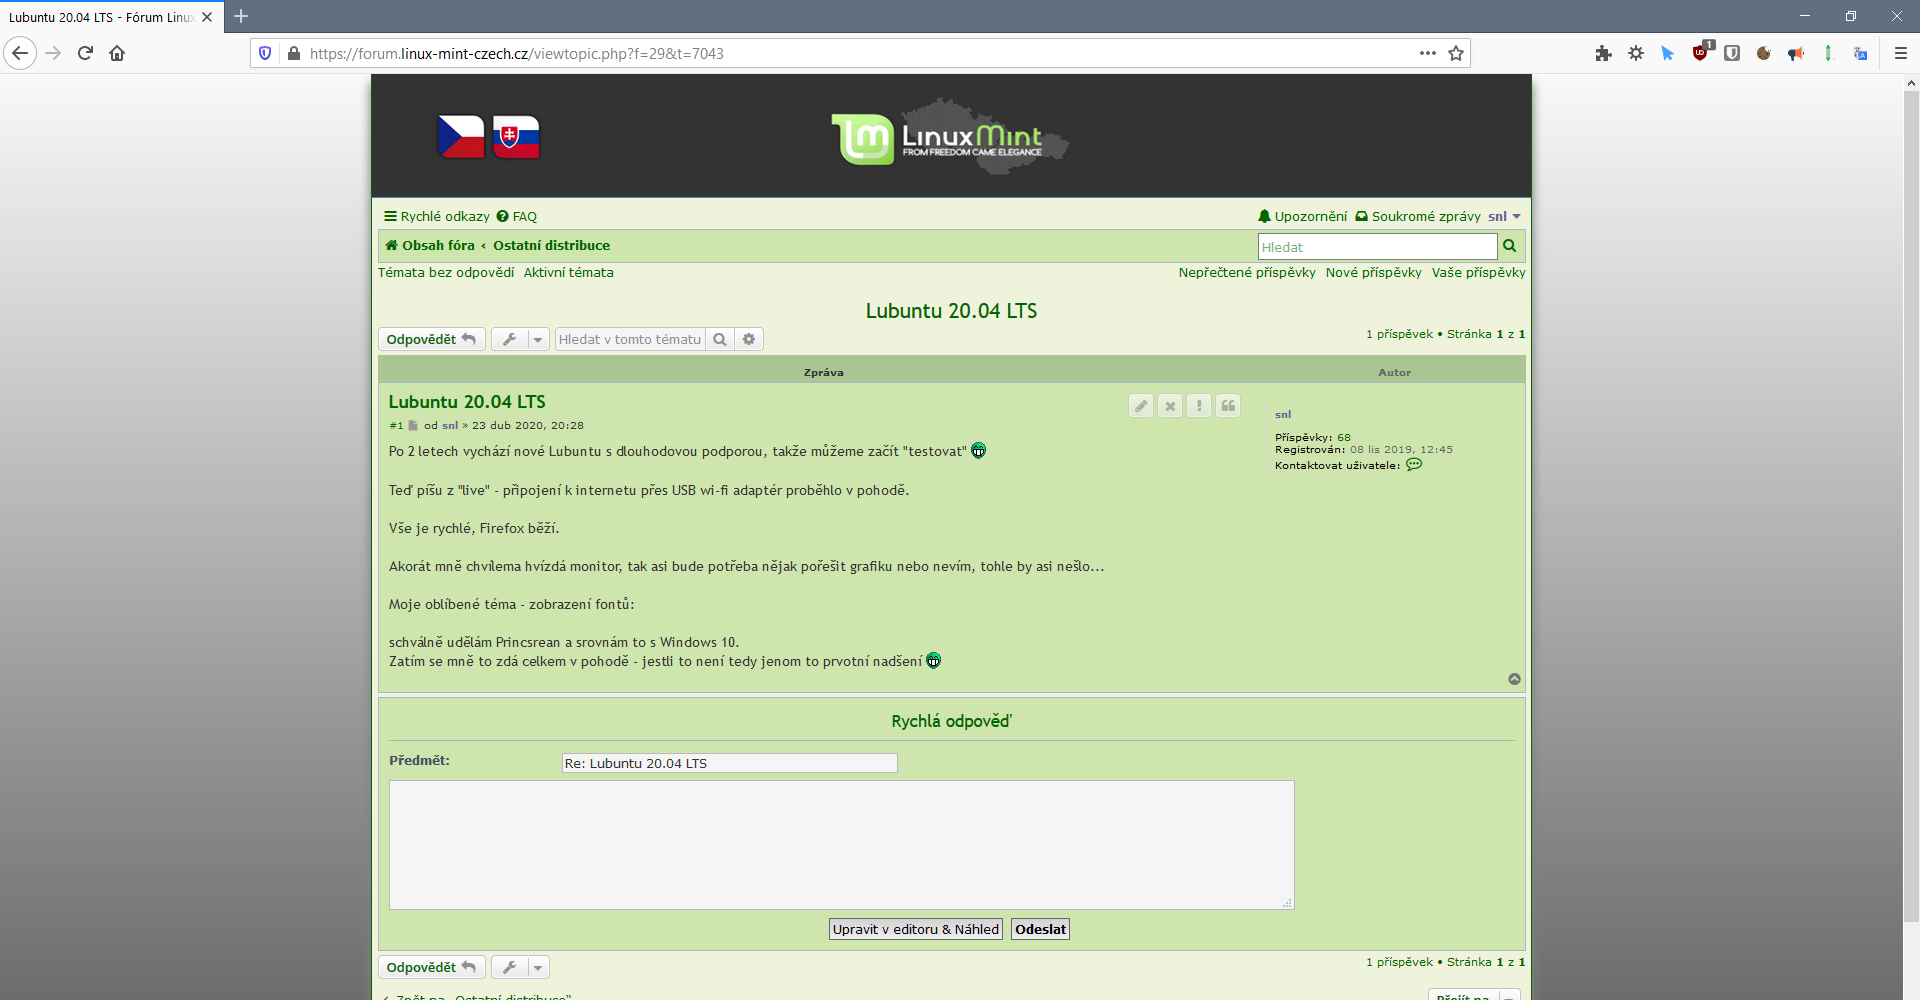Screen dimensions: 1920x1000
Task: Open the Rychlé odkazy quick links menu
Action: click(437, 217)
